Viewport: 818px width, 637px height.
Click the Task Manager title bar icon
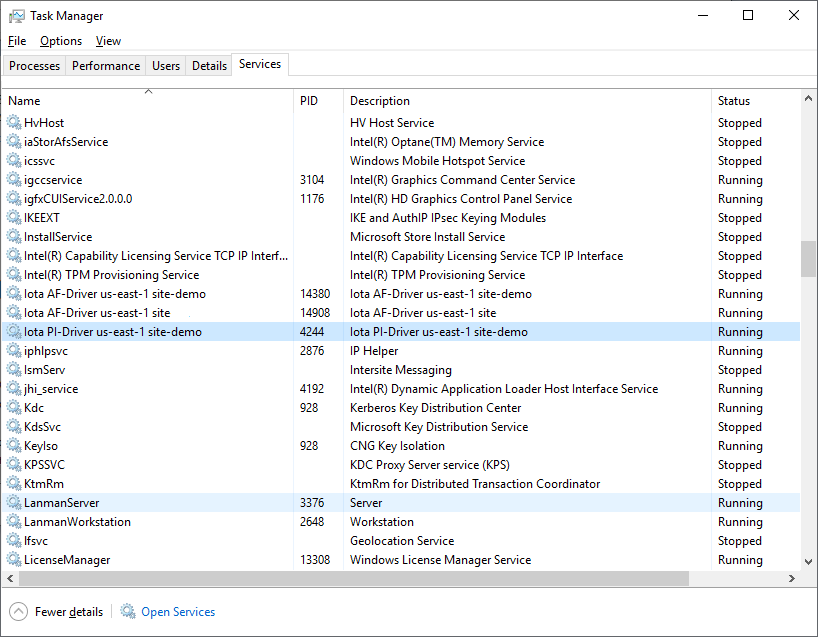pos(16,16)
